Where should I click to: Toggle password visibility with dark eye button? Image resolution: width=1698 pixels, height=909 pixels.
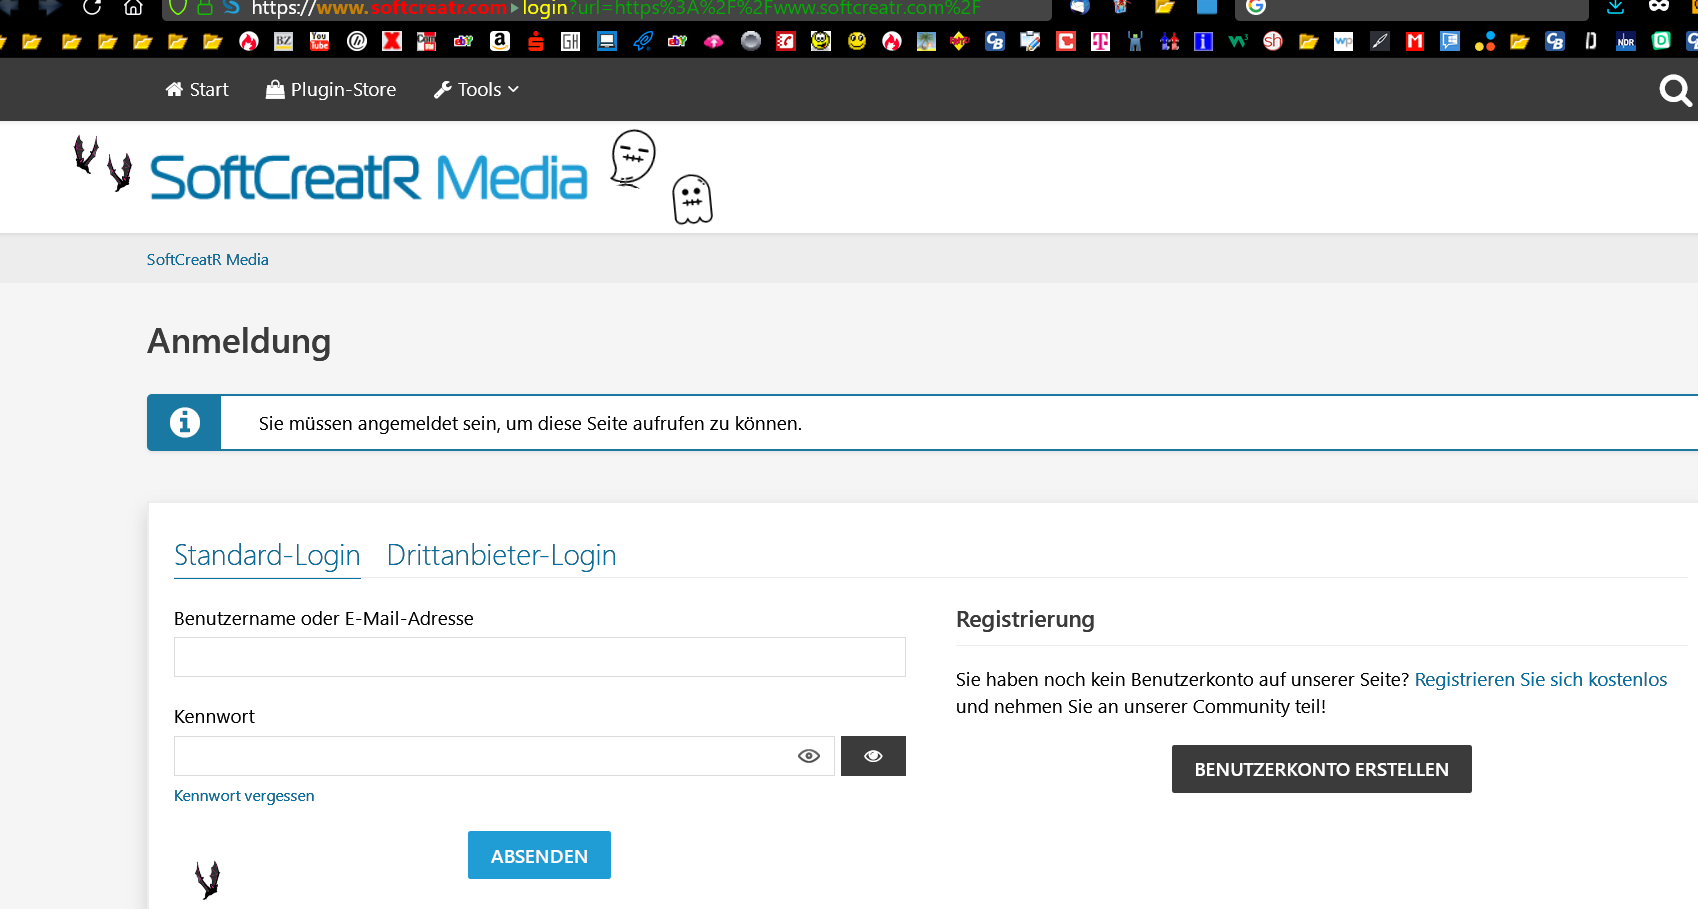[x=873, y=756]
